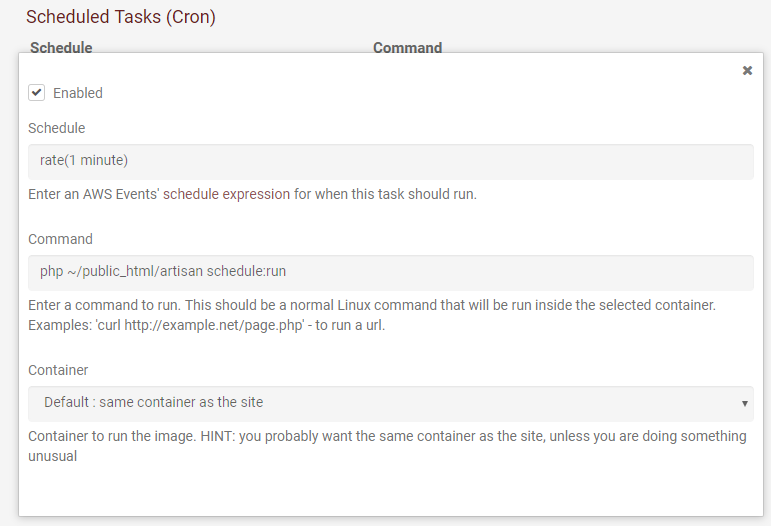This screenshot has width=771, height=526.
Task: Click the Command field label
Action: point(60,239)
